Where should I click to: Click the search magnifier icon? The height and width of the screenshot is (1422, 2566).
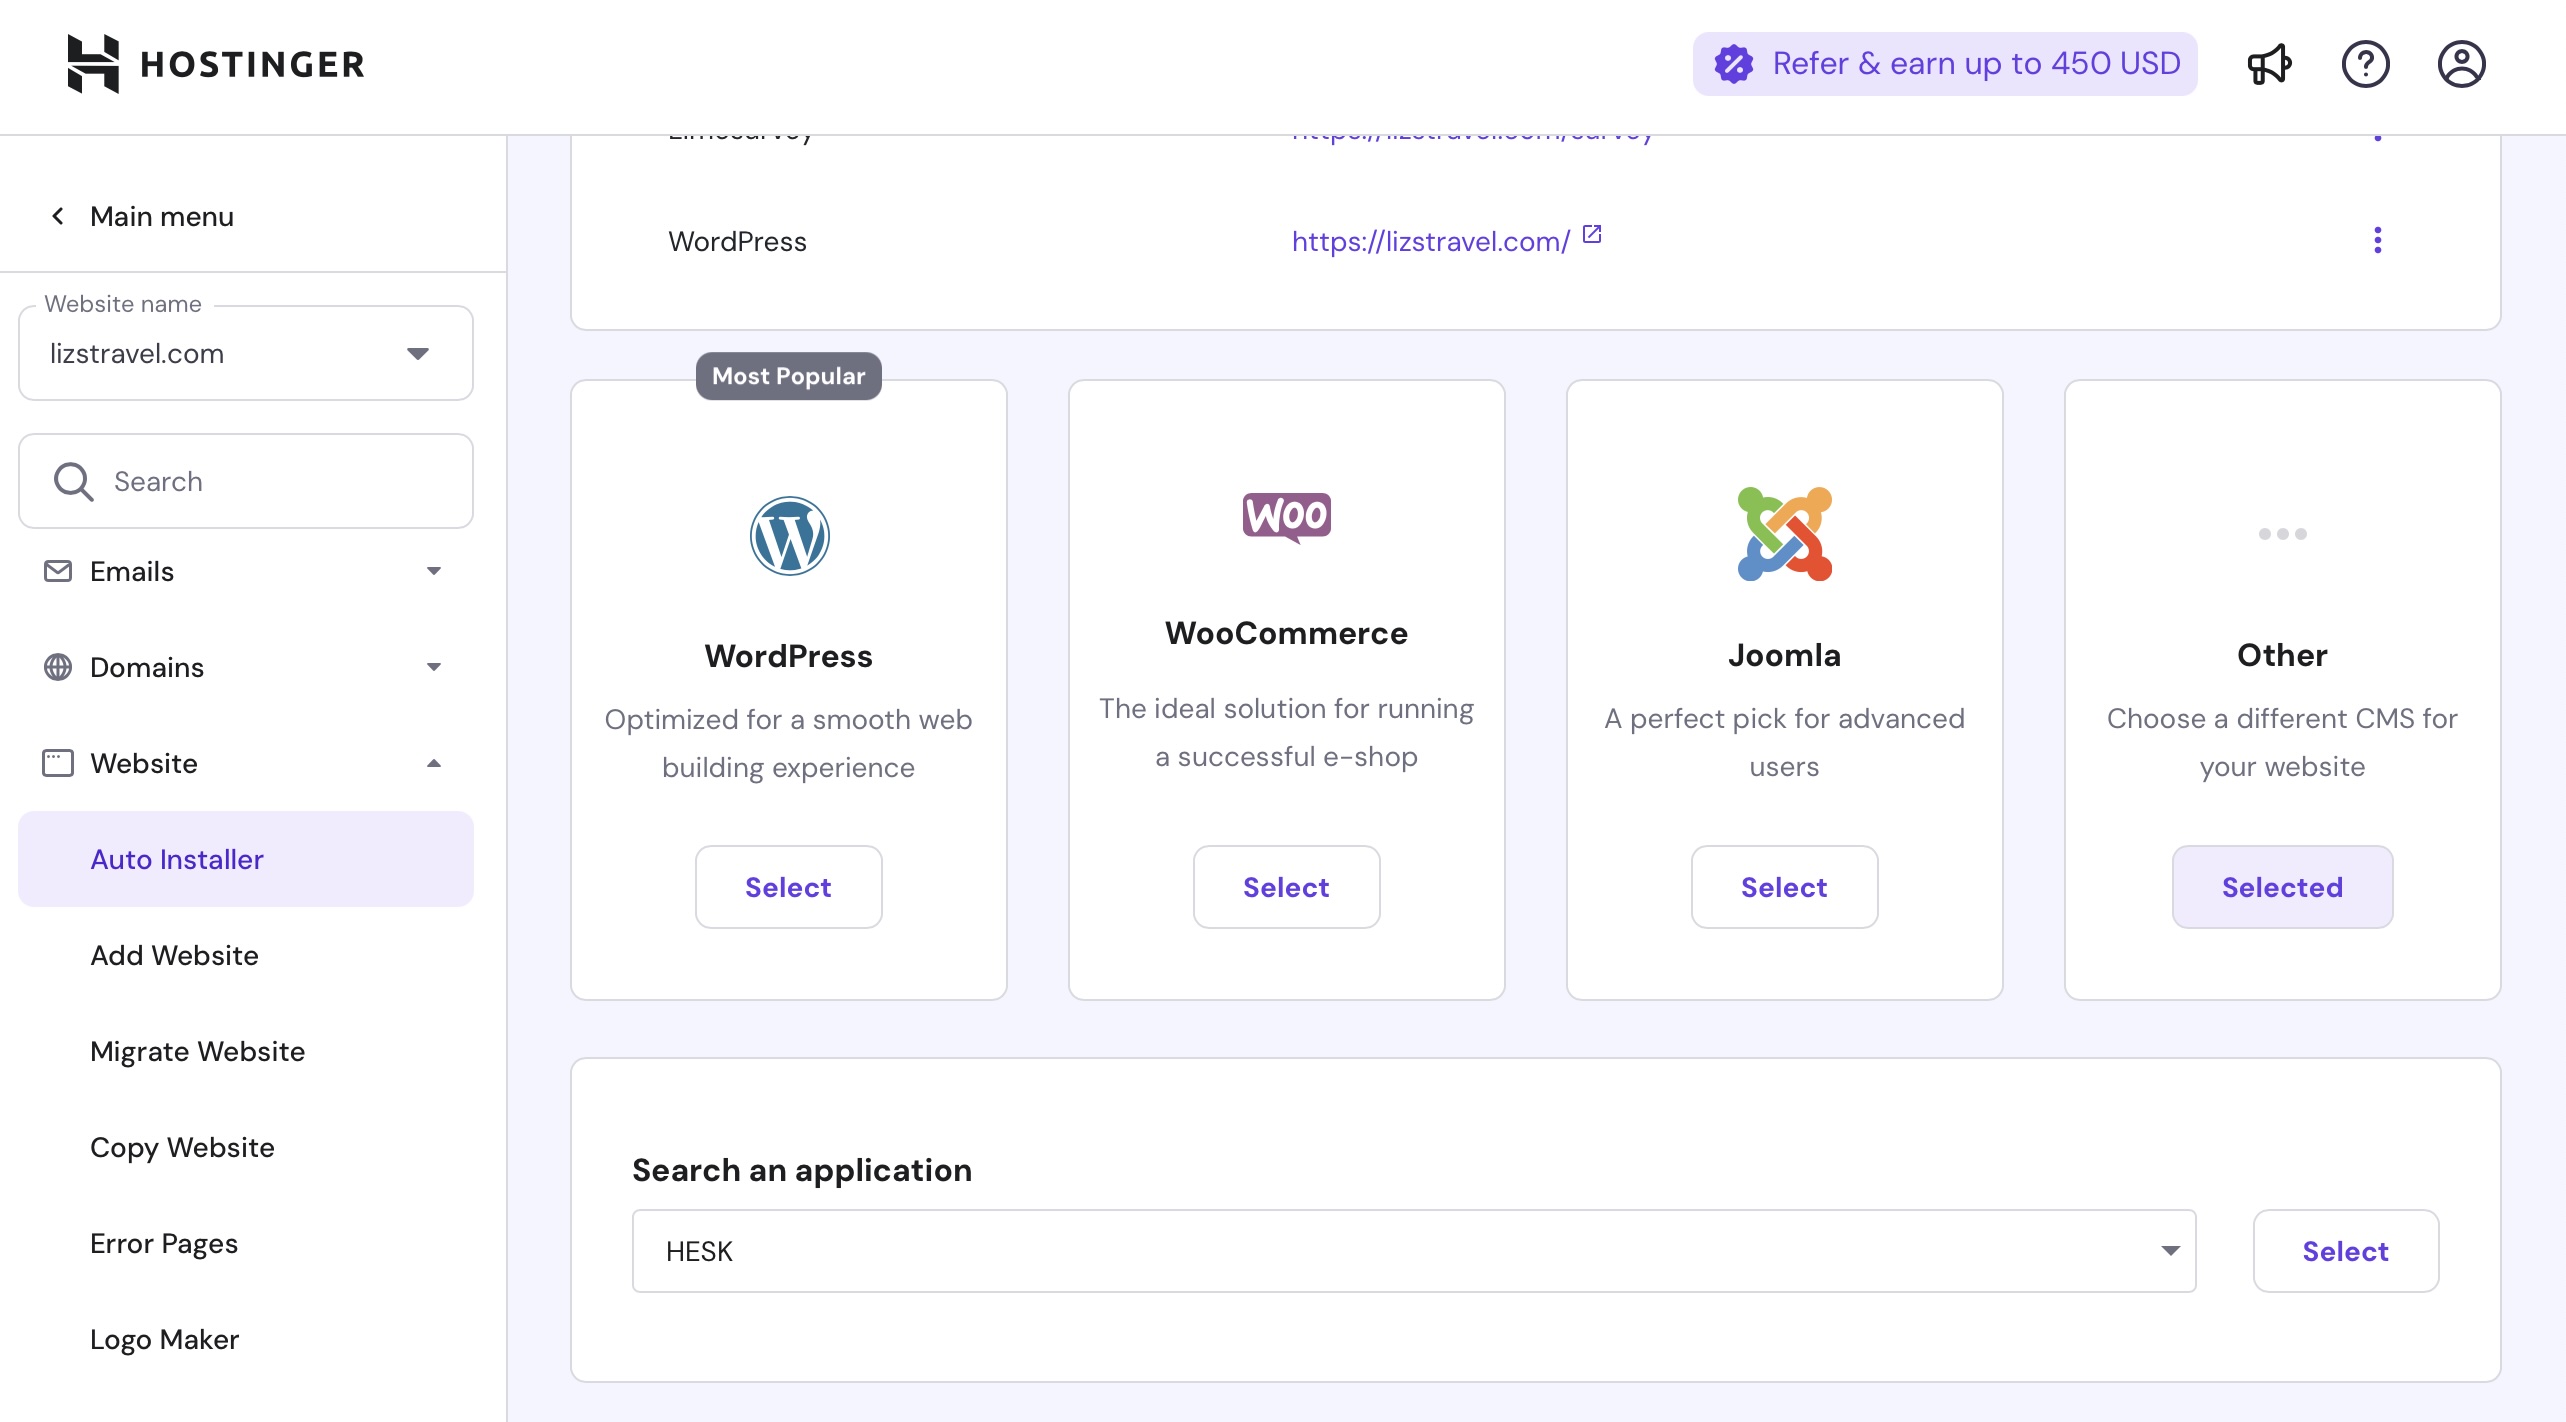point(73,481)
